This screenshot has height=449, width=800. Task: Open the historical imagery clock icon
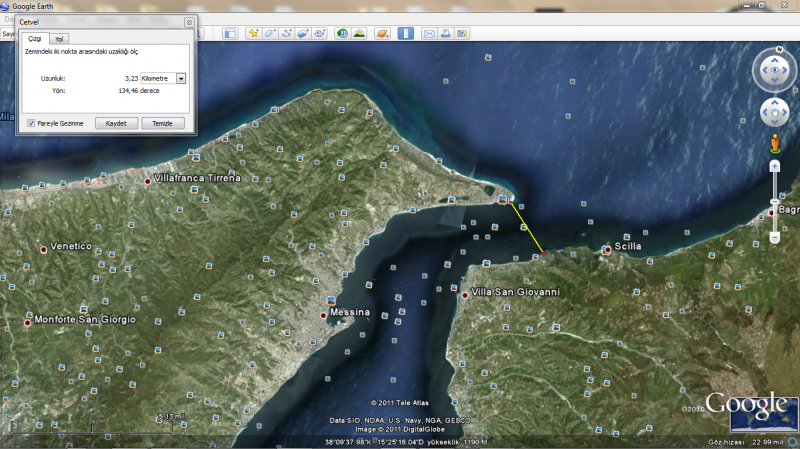(x=343, y=33)
